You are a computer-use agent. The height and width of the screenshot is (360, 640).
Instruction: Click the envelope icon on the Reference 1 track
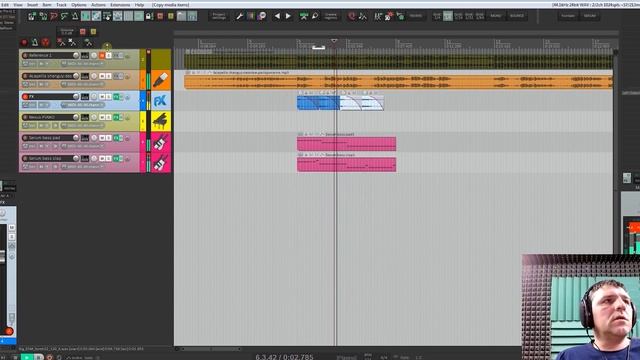click(x=127, y=56)
